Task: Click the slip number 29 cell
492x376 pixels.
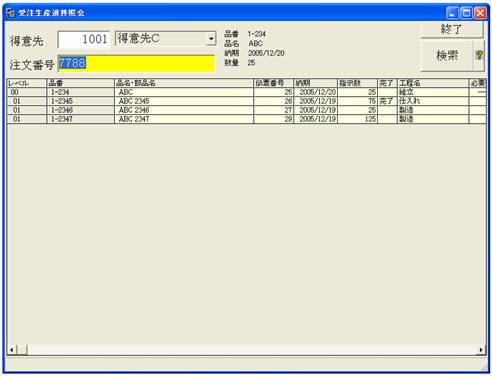Action: [x=274, y=119]
